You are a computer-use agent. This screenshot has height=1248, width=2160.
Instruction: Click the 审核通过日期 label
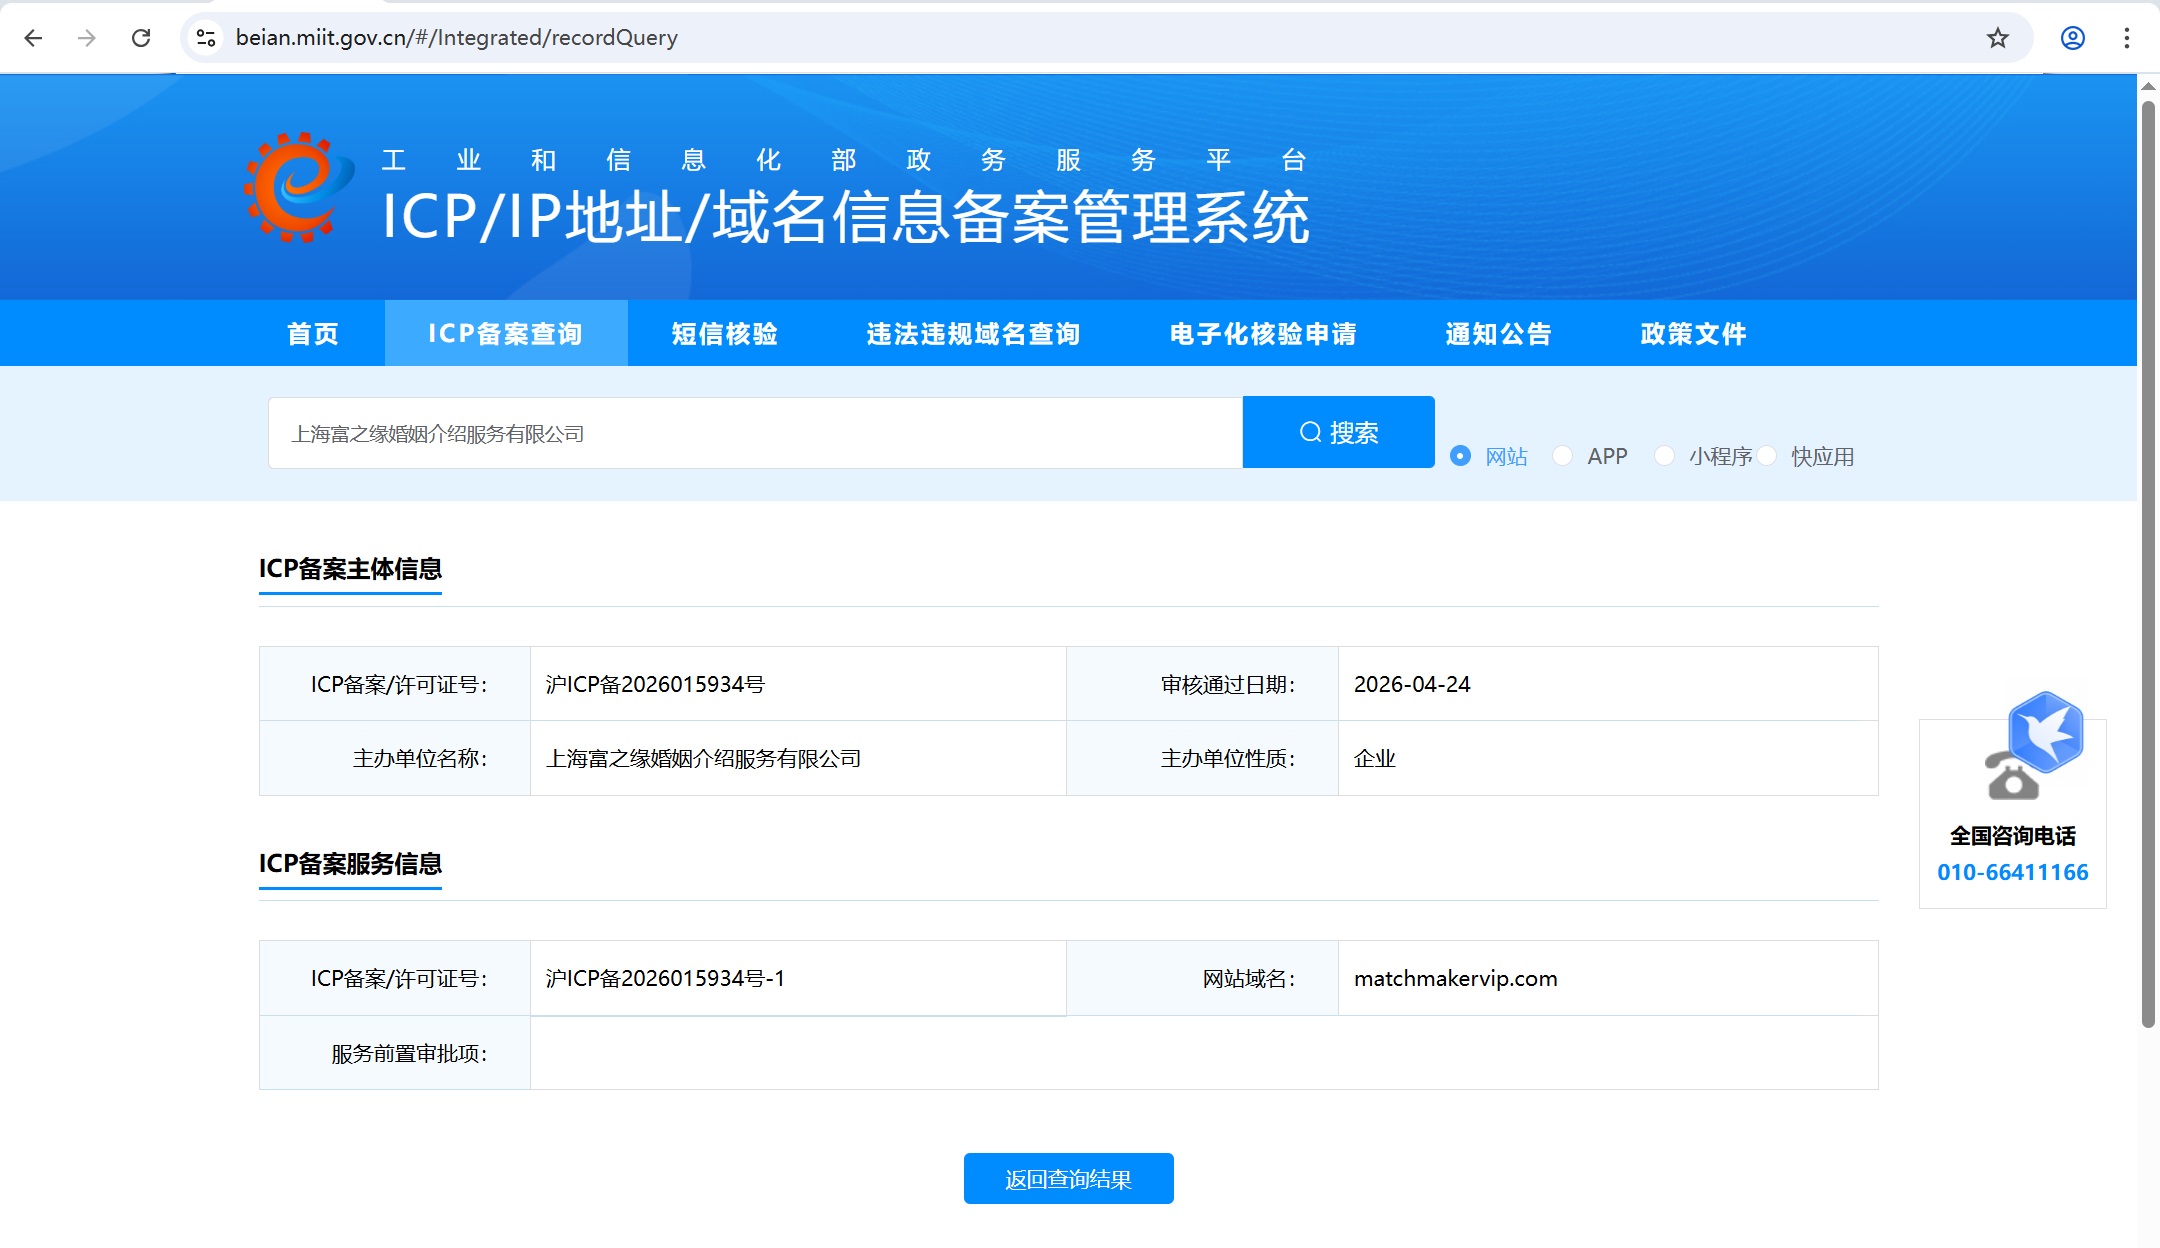coord(1228,684)
